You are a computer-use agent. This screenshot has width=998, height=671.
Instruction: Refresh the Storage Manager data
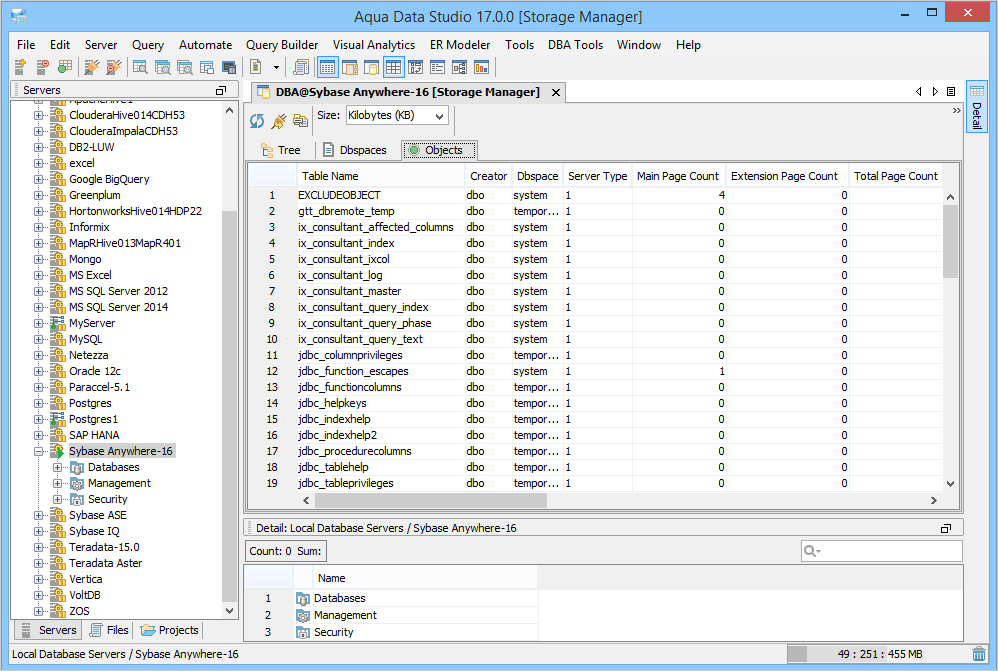click(x=257, y=120)
